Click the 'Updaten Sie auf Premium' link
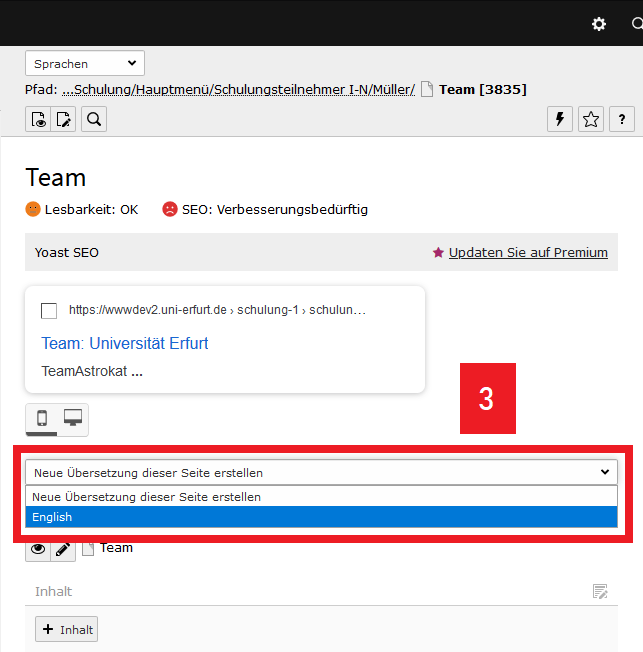 pyautogui.click(x=527, y=253)
